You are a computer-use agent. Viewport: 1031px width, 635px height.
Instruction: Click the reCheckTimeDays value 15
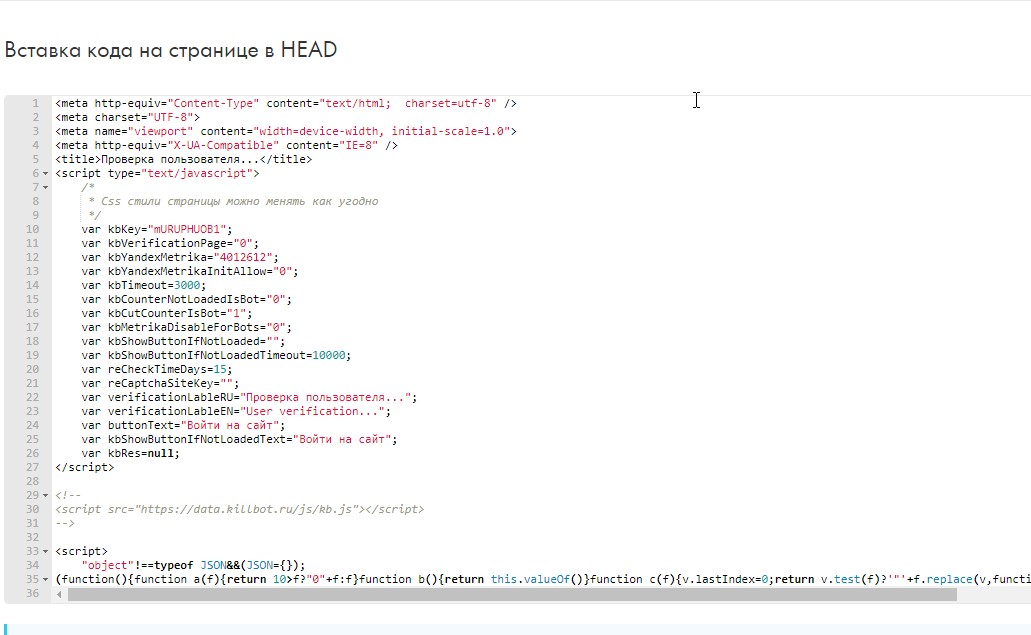(x=220, y=369)
